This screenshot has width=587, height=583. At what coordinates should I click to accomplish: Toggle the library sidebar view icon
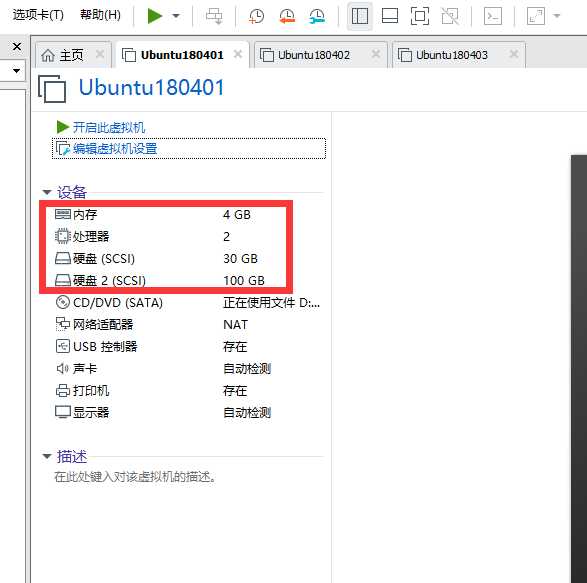(x=360, y=16)
